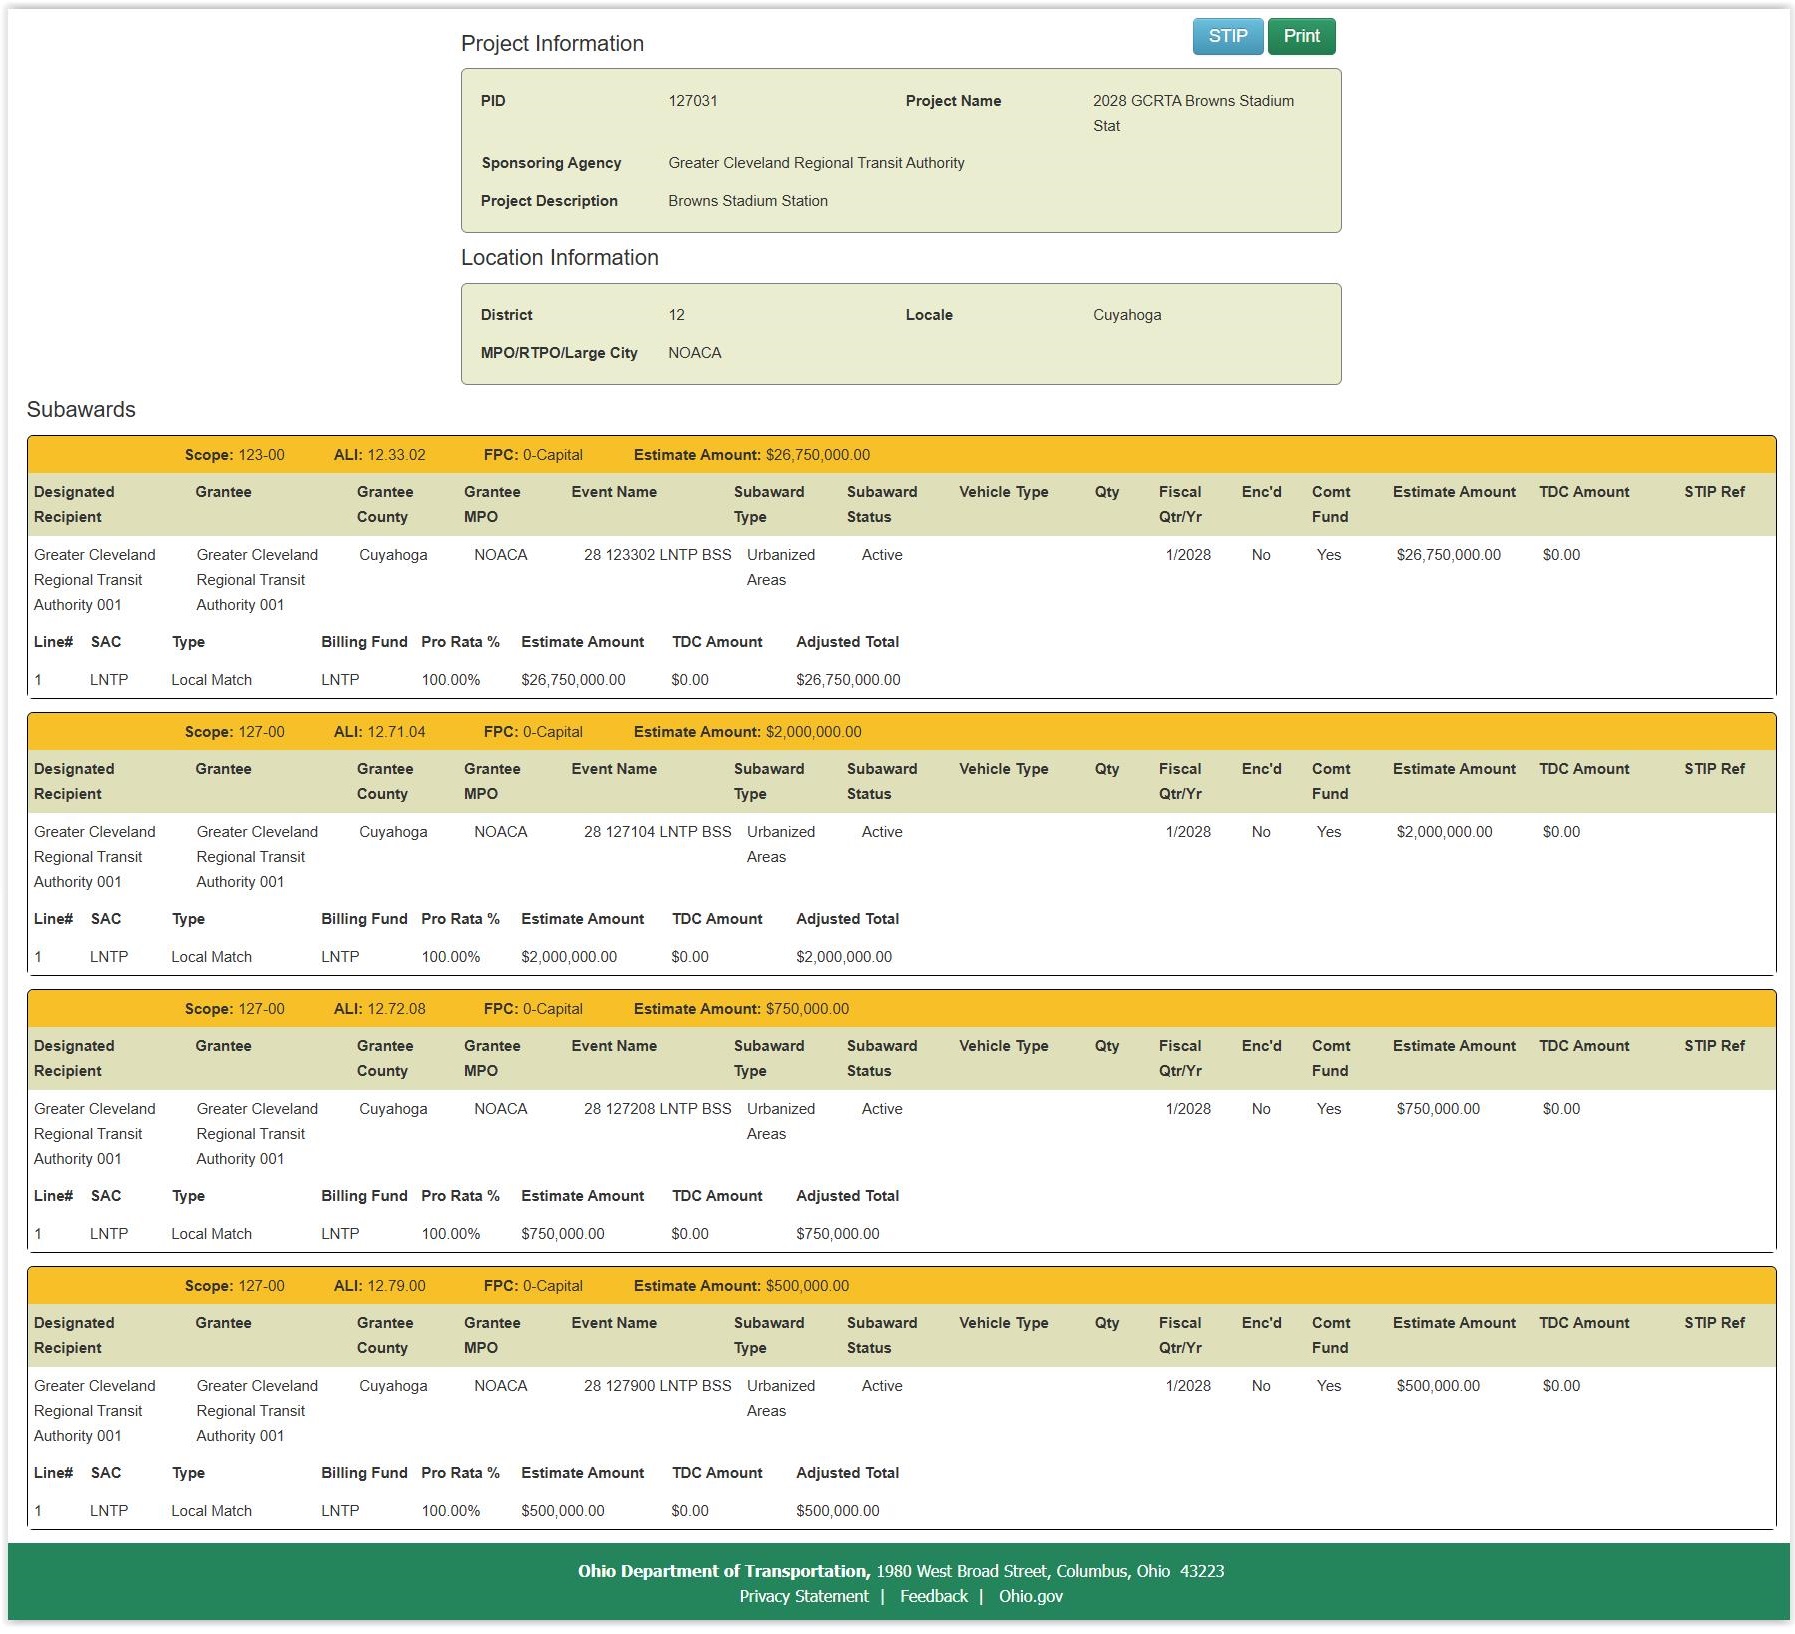Click the NOACA MPO value in Location Information
1795x1634 pixels.
pos(694,353)
